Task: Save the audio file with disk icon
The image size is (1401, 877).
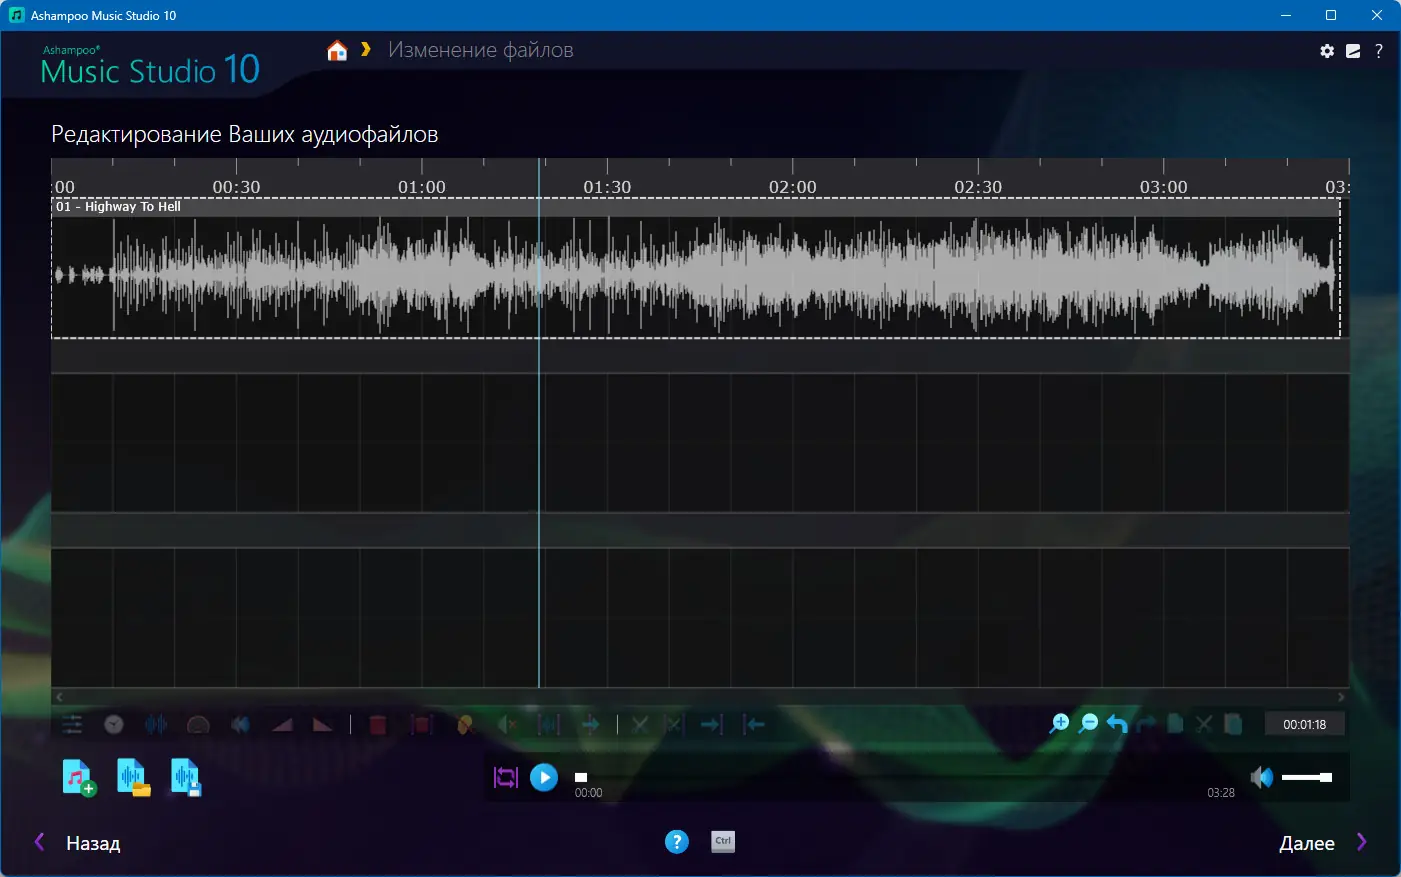Action: coord(186,777)
